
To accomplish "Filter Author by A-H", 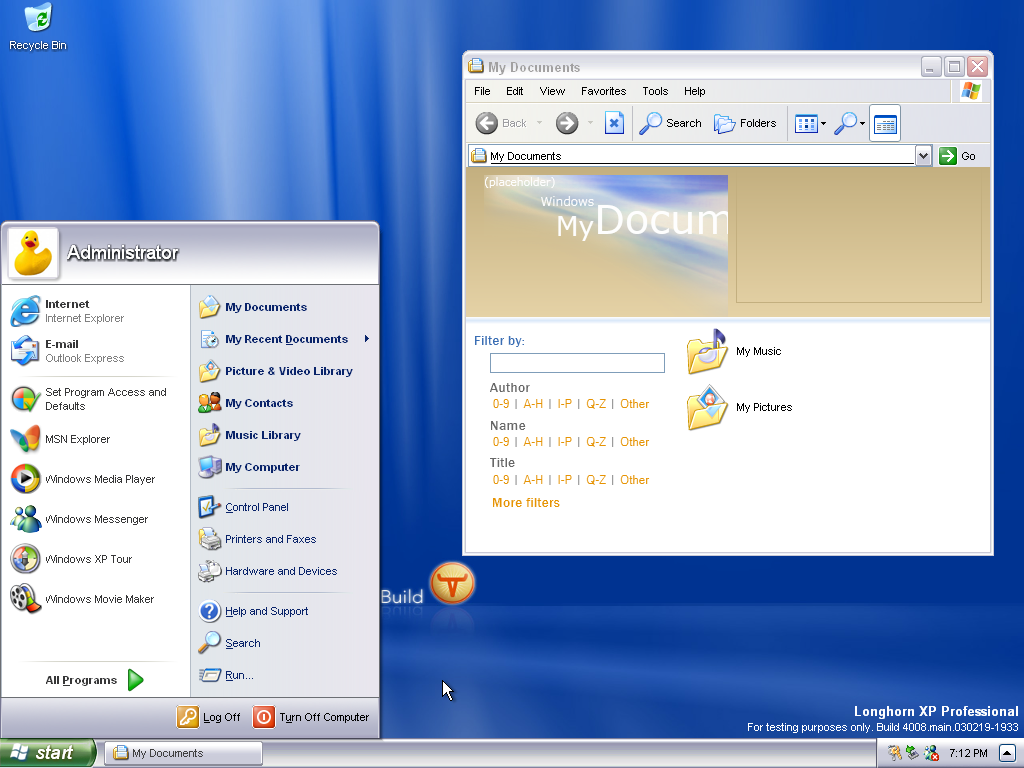I will coord(533,404).
